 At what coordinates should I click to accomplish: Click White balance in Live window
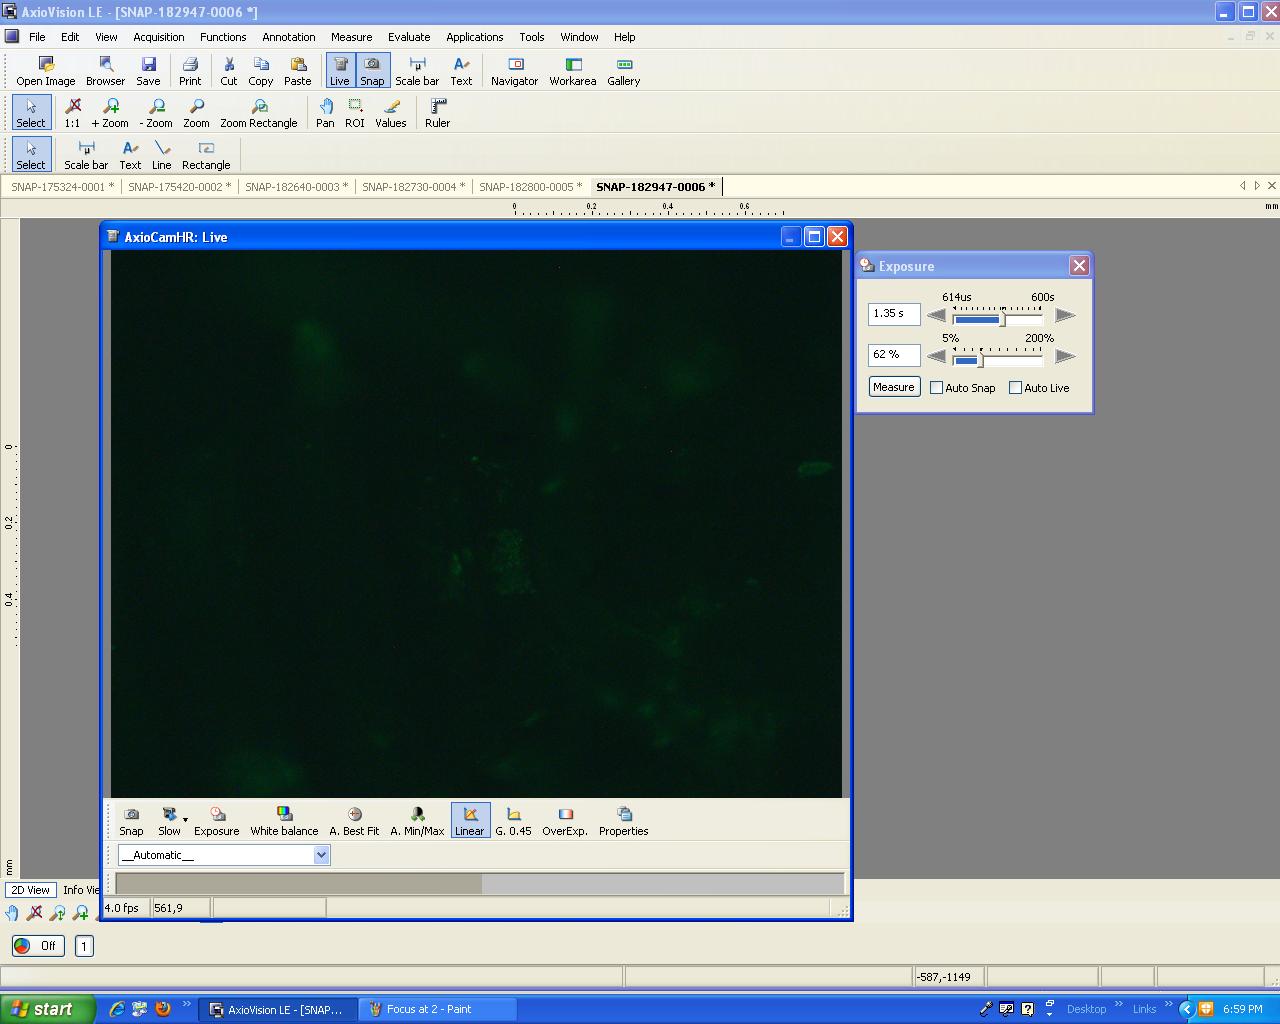pyautogui.click(x=284, y=821)
